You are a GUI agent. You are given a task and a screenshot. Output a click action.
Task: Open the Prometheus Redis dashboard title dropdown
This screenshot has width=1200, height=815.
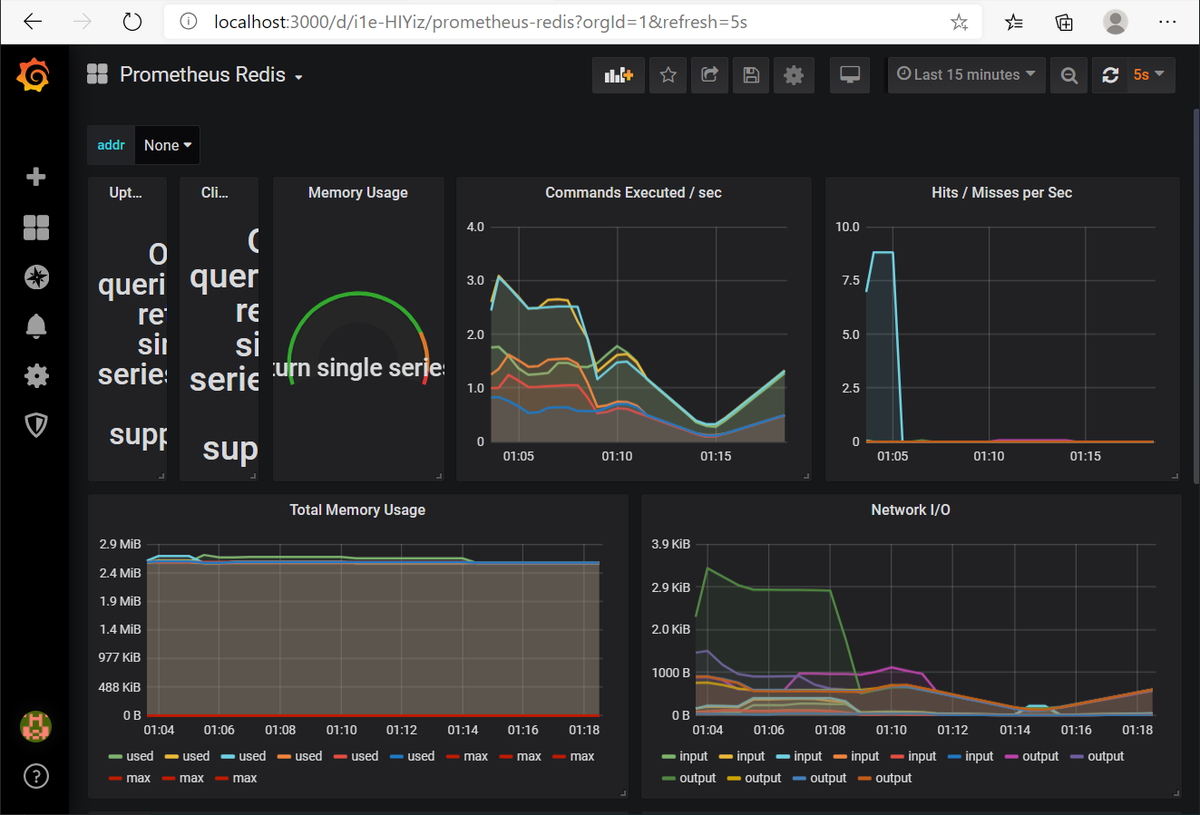(x=211, y=75)
